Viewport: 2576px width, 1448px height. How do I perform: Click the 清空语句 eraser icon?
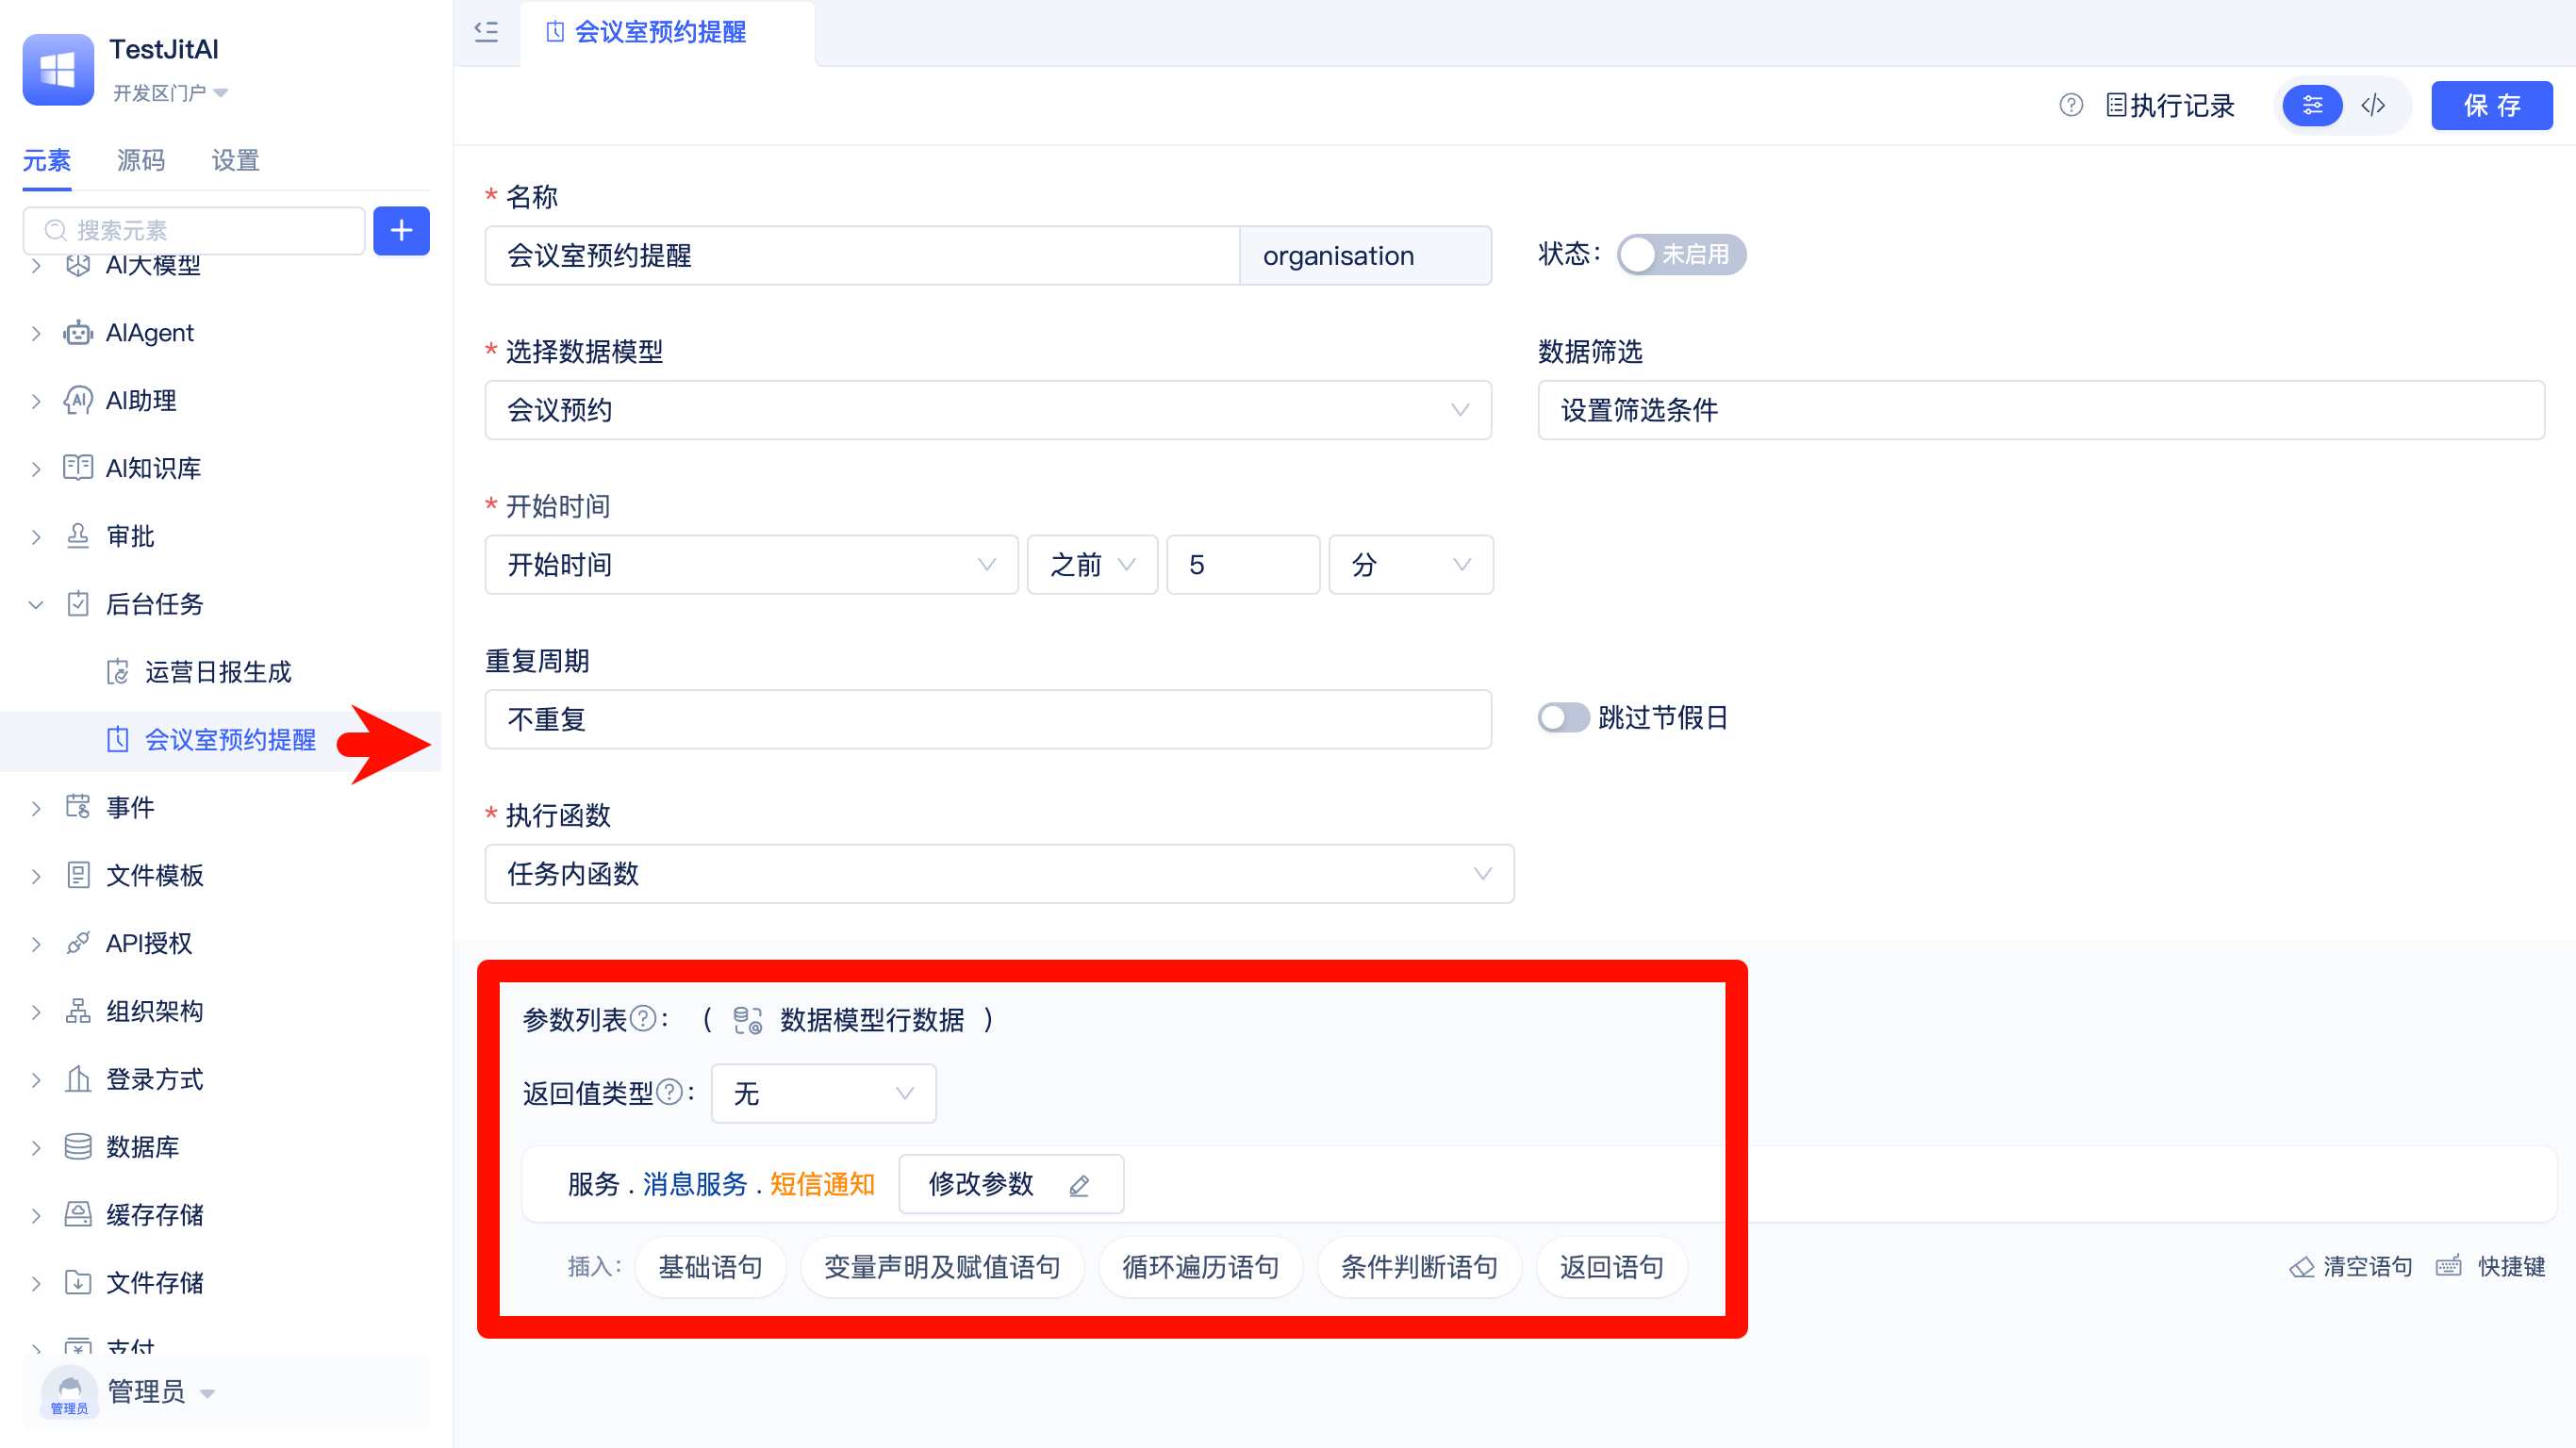click(2301, 1267)
